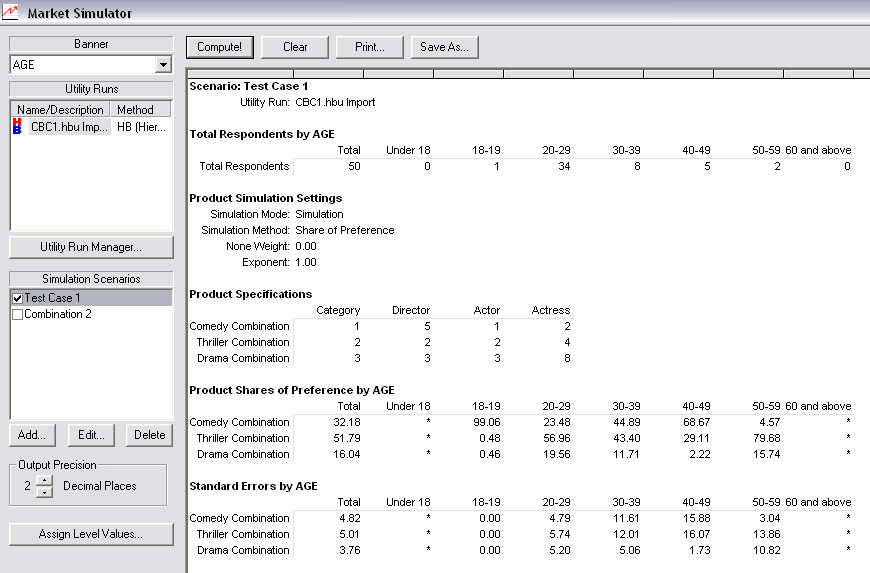The height and width of the screenshot is (573, 870).
Task: Click the Exponent value 1.00
Action: [x=306, y=263]
